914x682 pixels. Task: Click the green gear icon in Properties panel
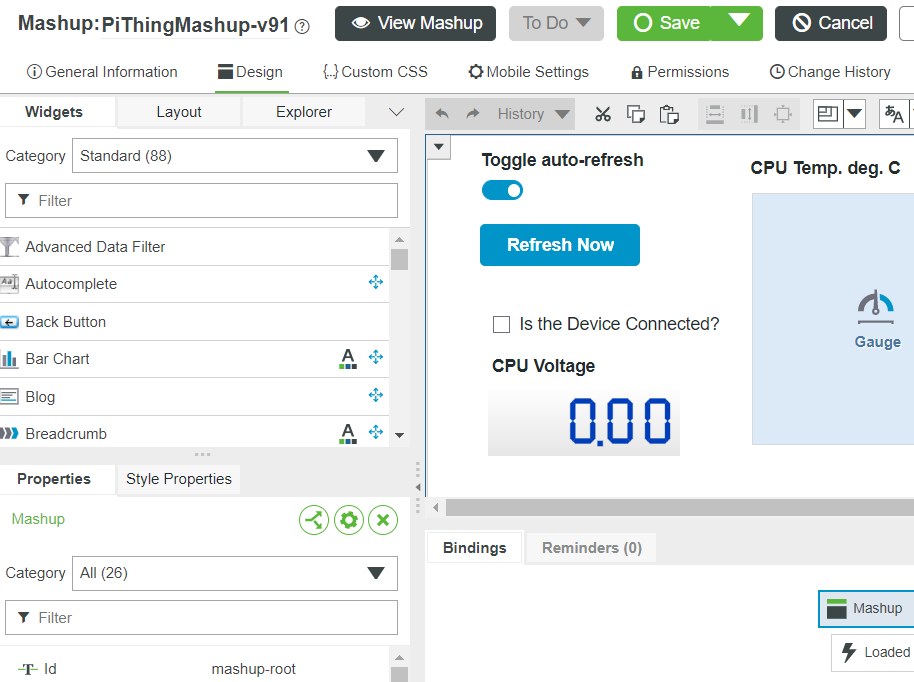point(348,520)
